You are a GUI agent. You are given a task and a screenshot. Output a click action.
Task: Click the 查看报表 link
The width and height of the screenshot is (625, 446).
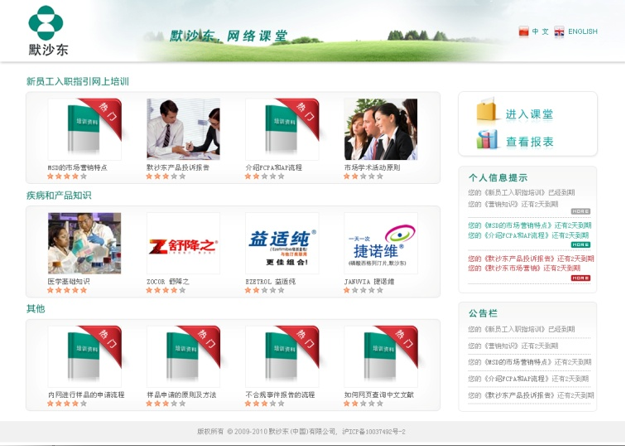(529, 142)
